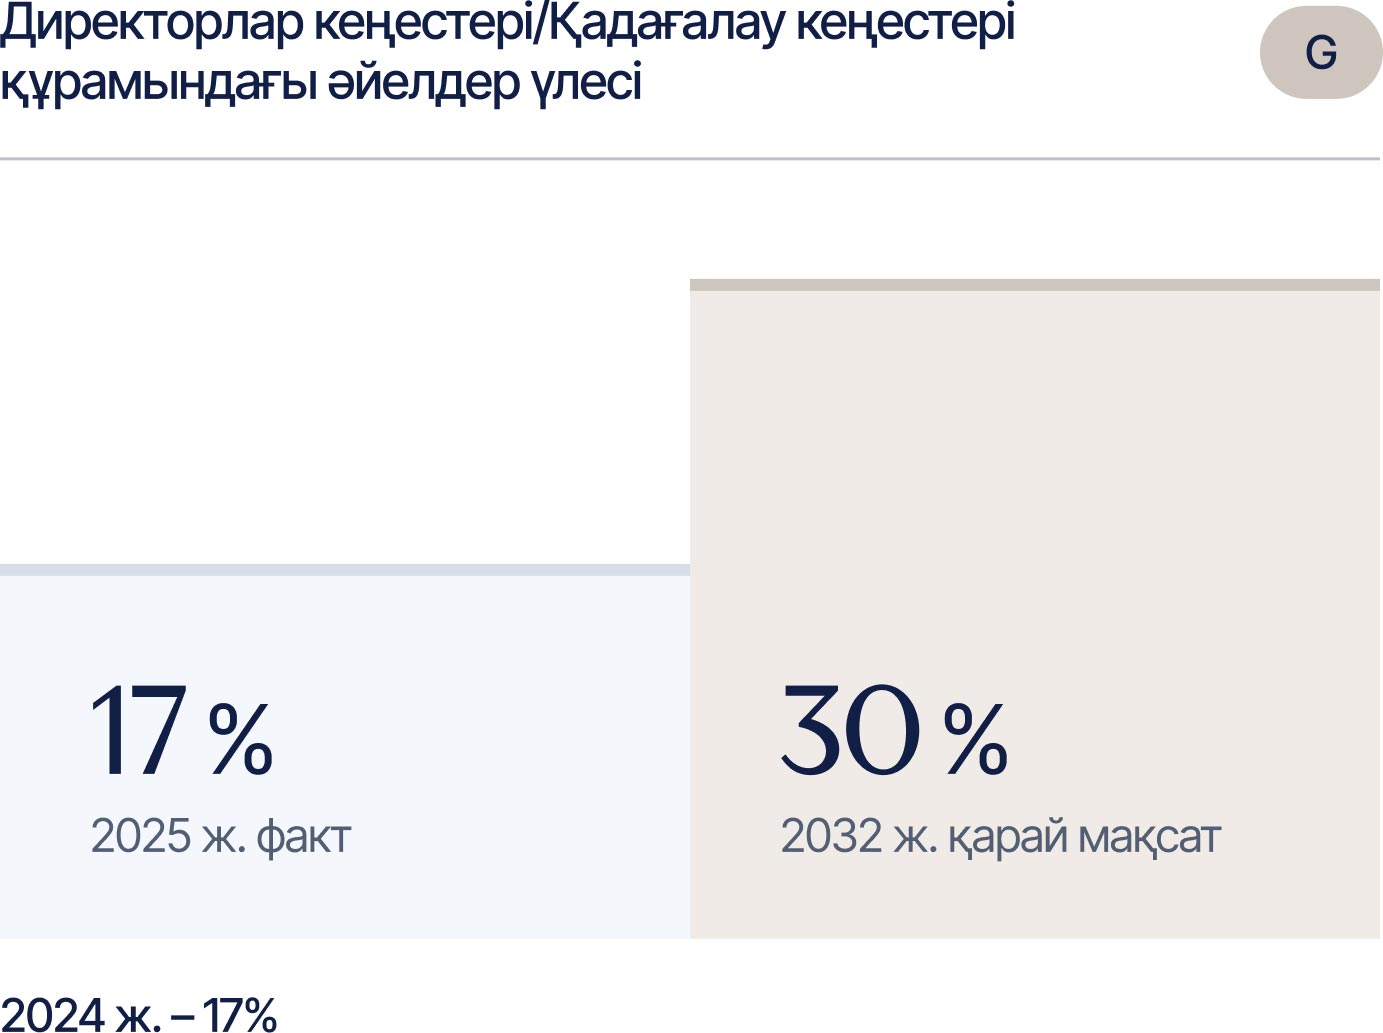The height and width of the screenshot is (1033, 1383).
Task: Click the '2032 ж. қарай мақсат' label
Action: [x=1001, y=836]
